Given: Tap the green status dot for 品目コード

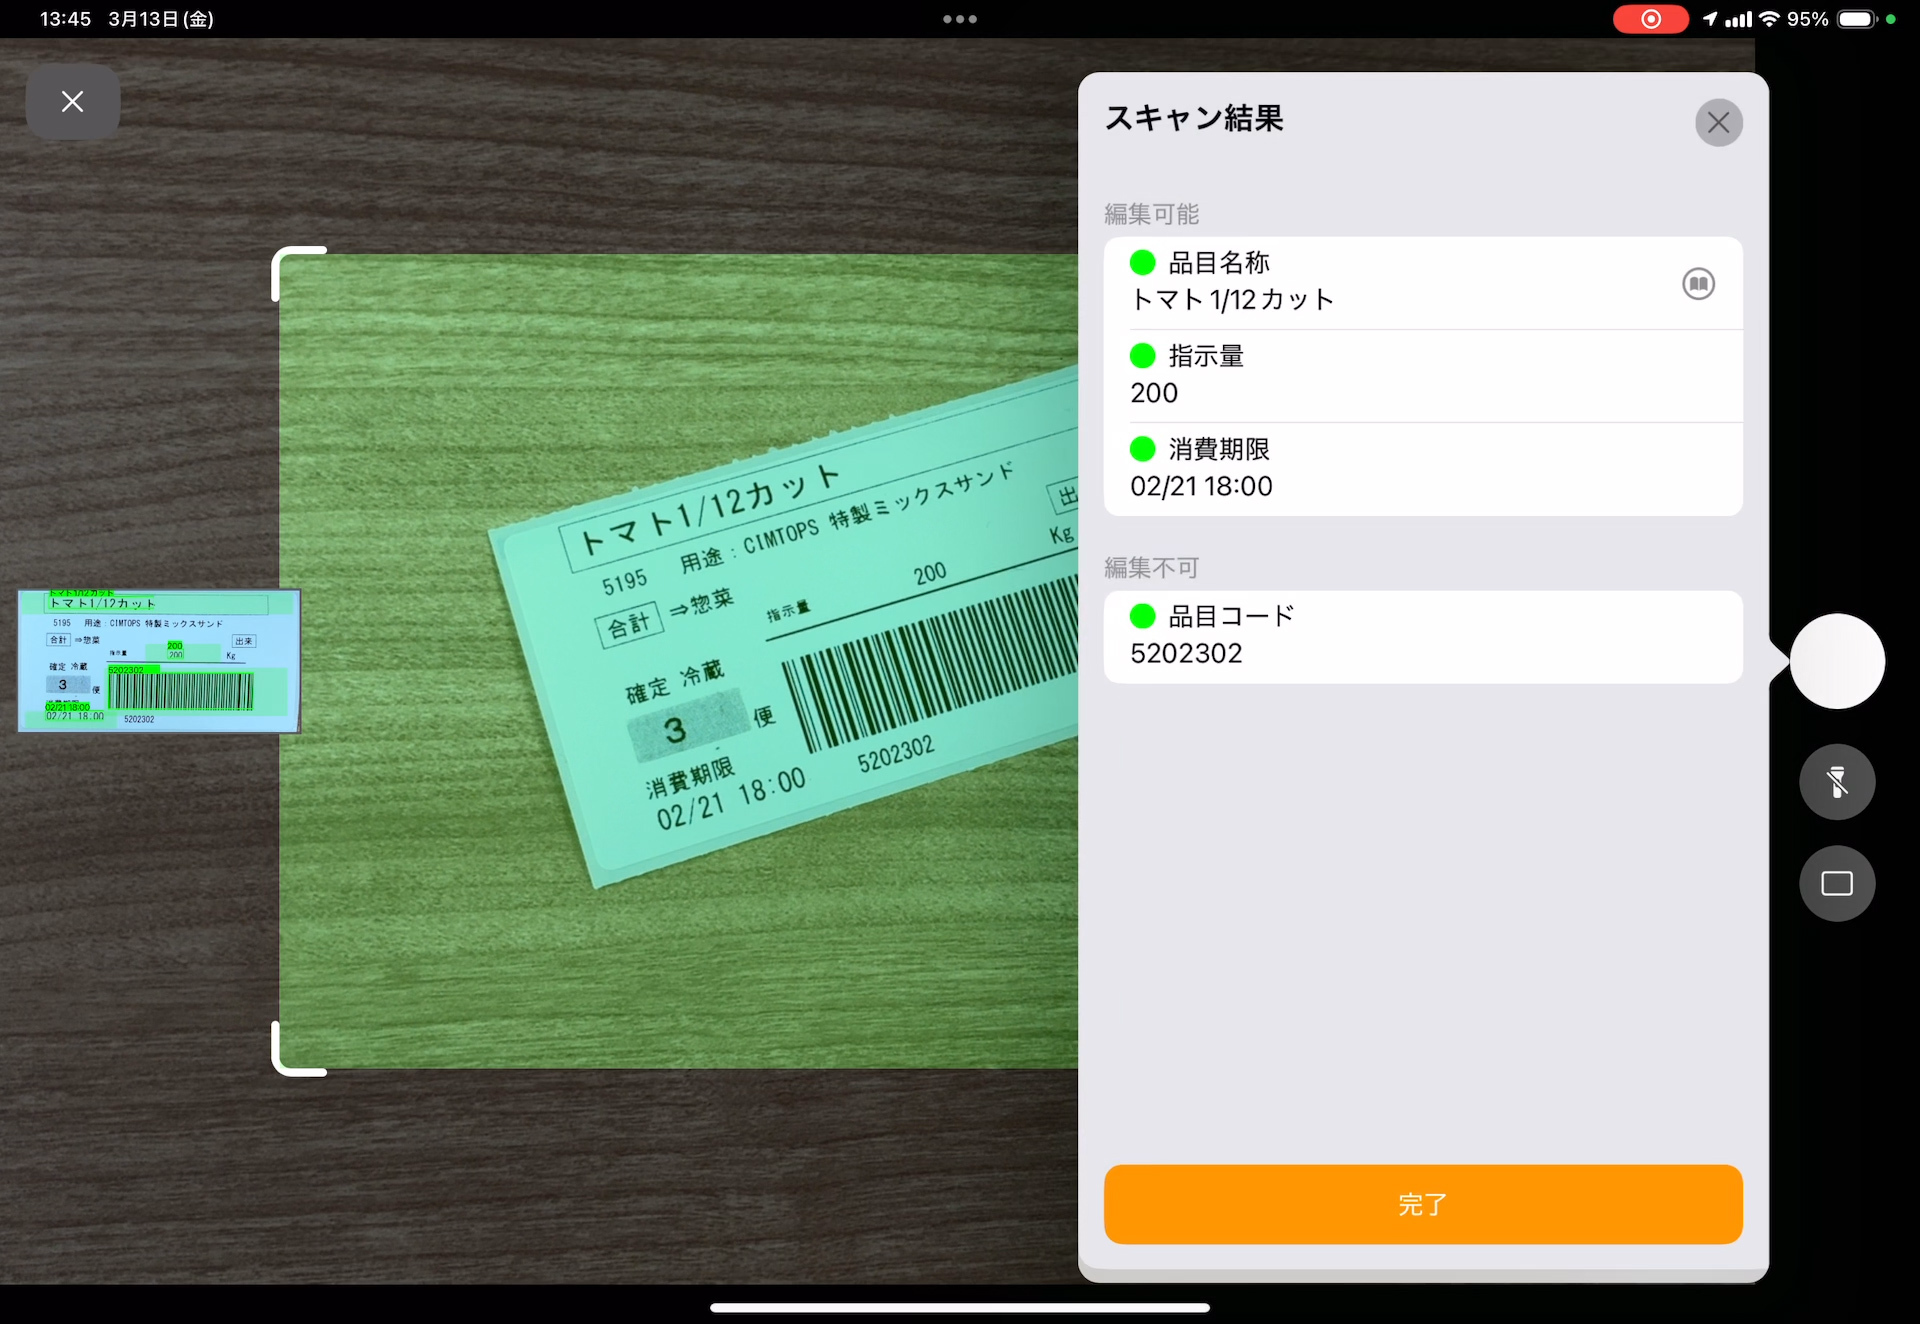Looking at the screenshot, I should (1142, 616).
